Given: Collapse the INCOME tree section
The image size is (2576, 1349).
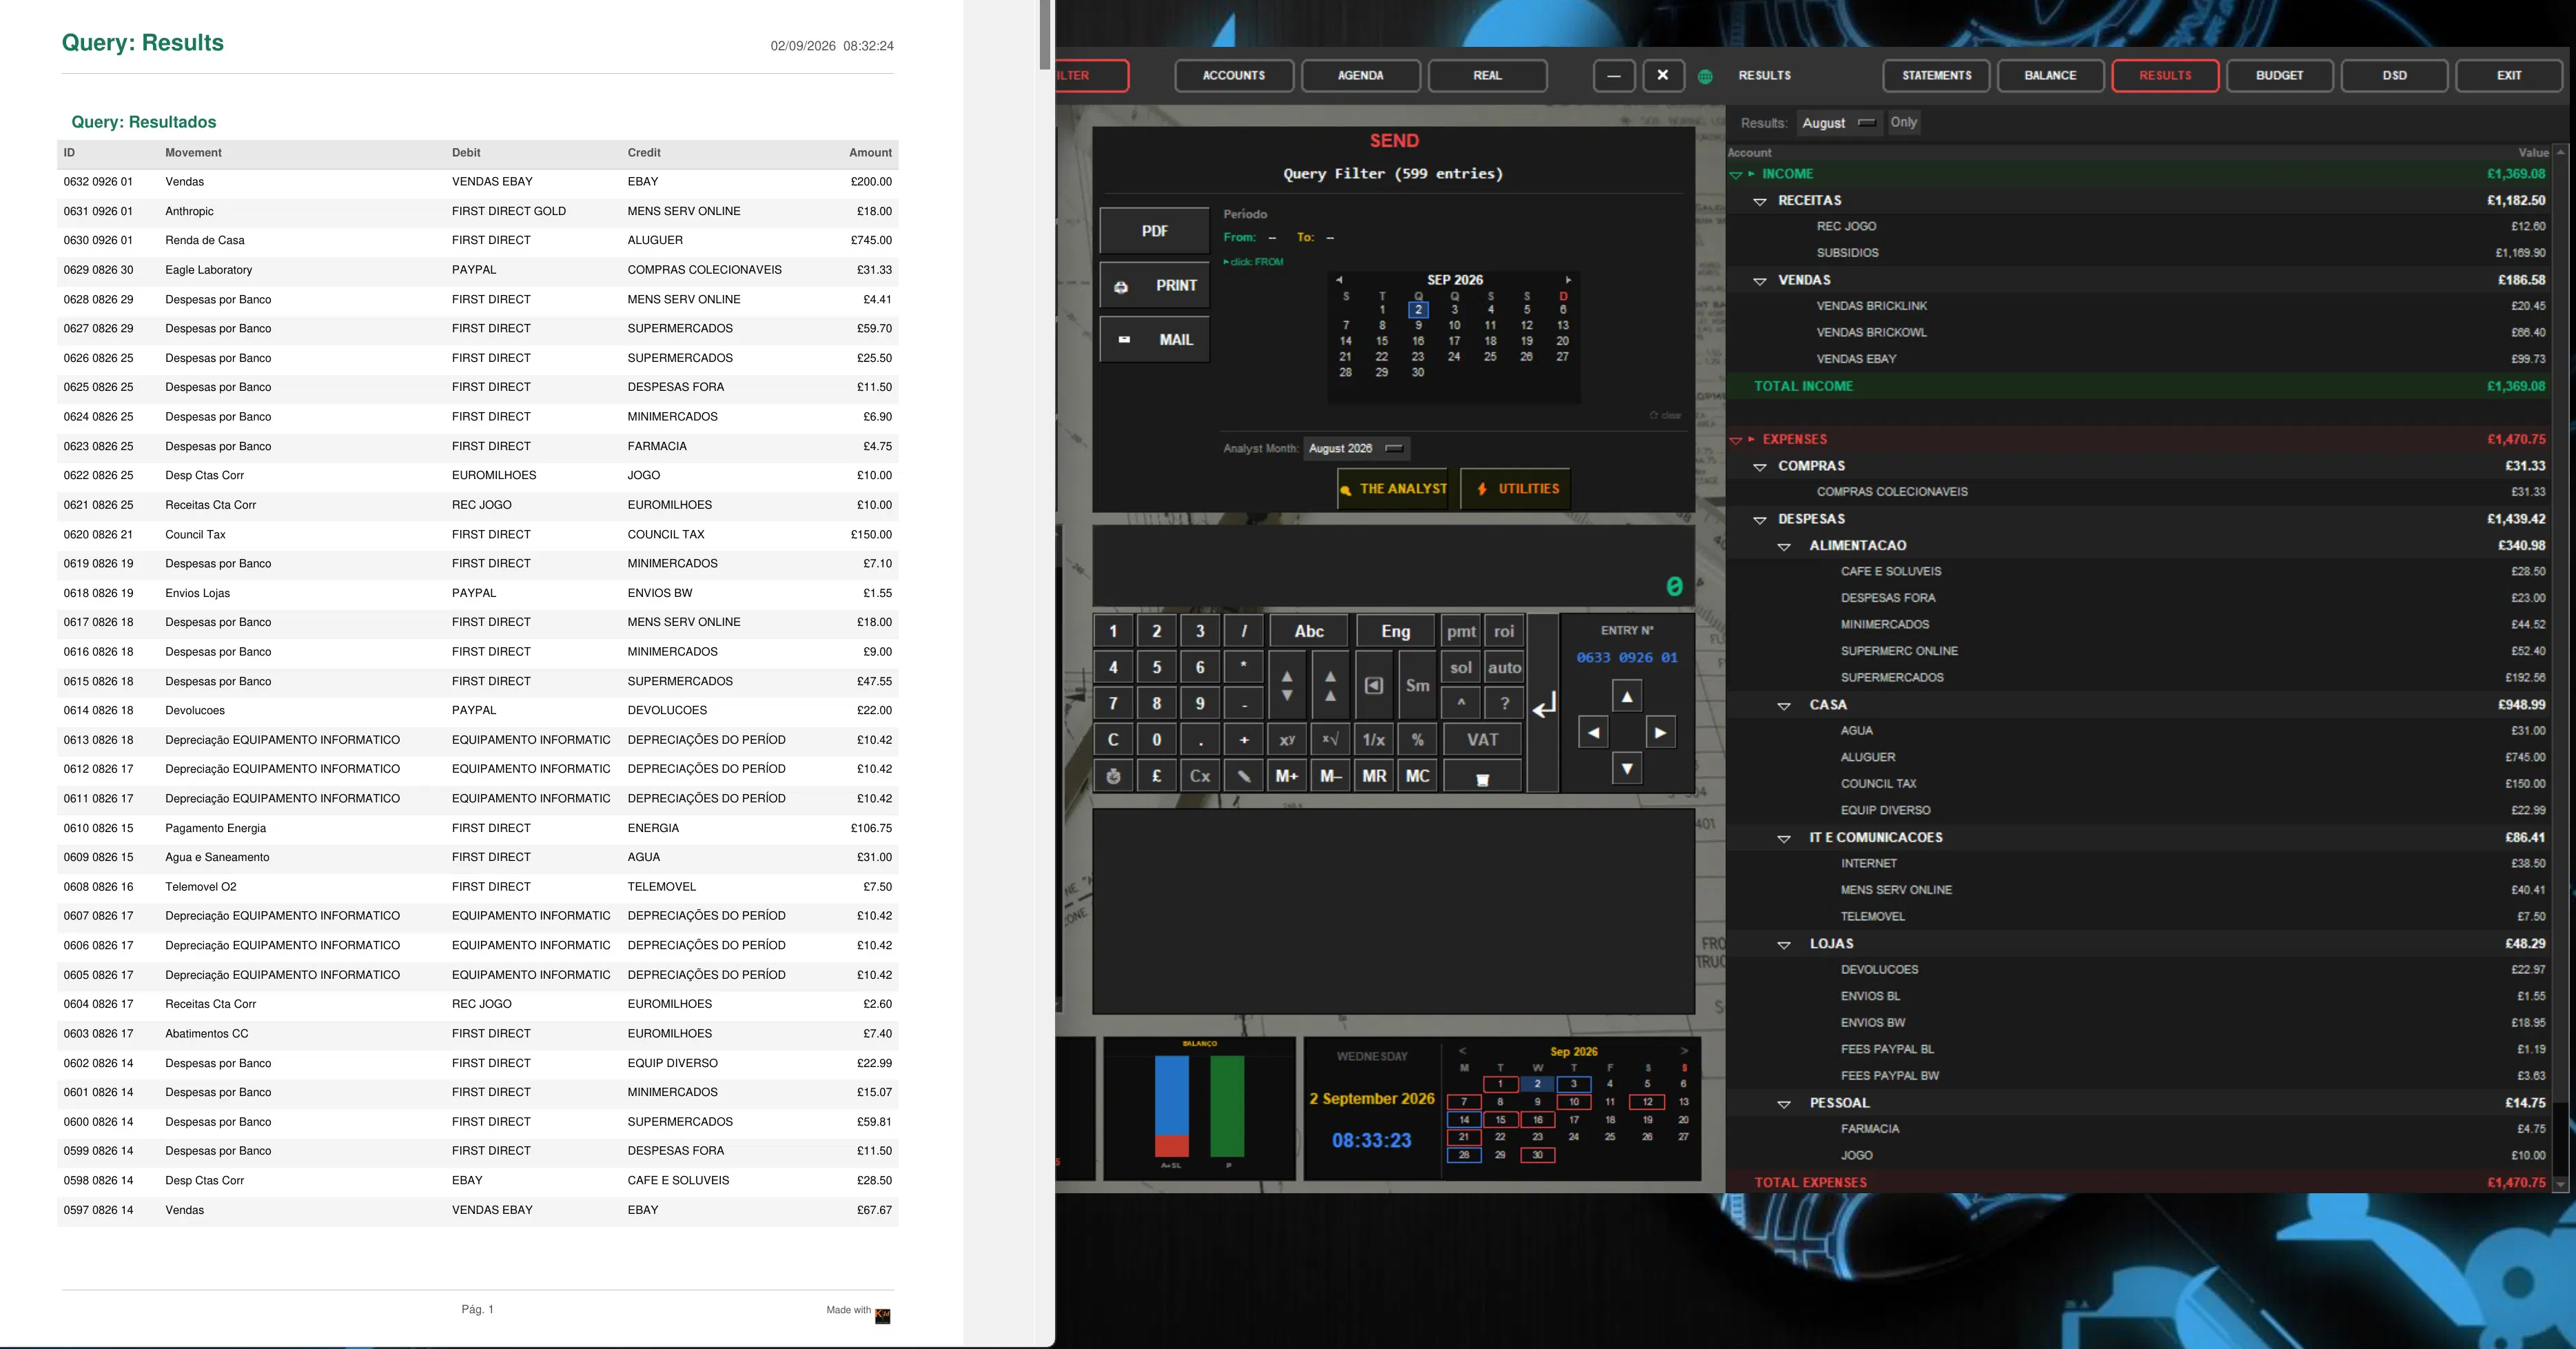Looking at the screenshot, I should [x=1736, y=175].
